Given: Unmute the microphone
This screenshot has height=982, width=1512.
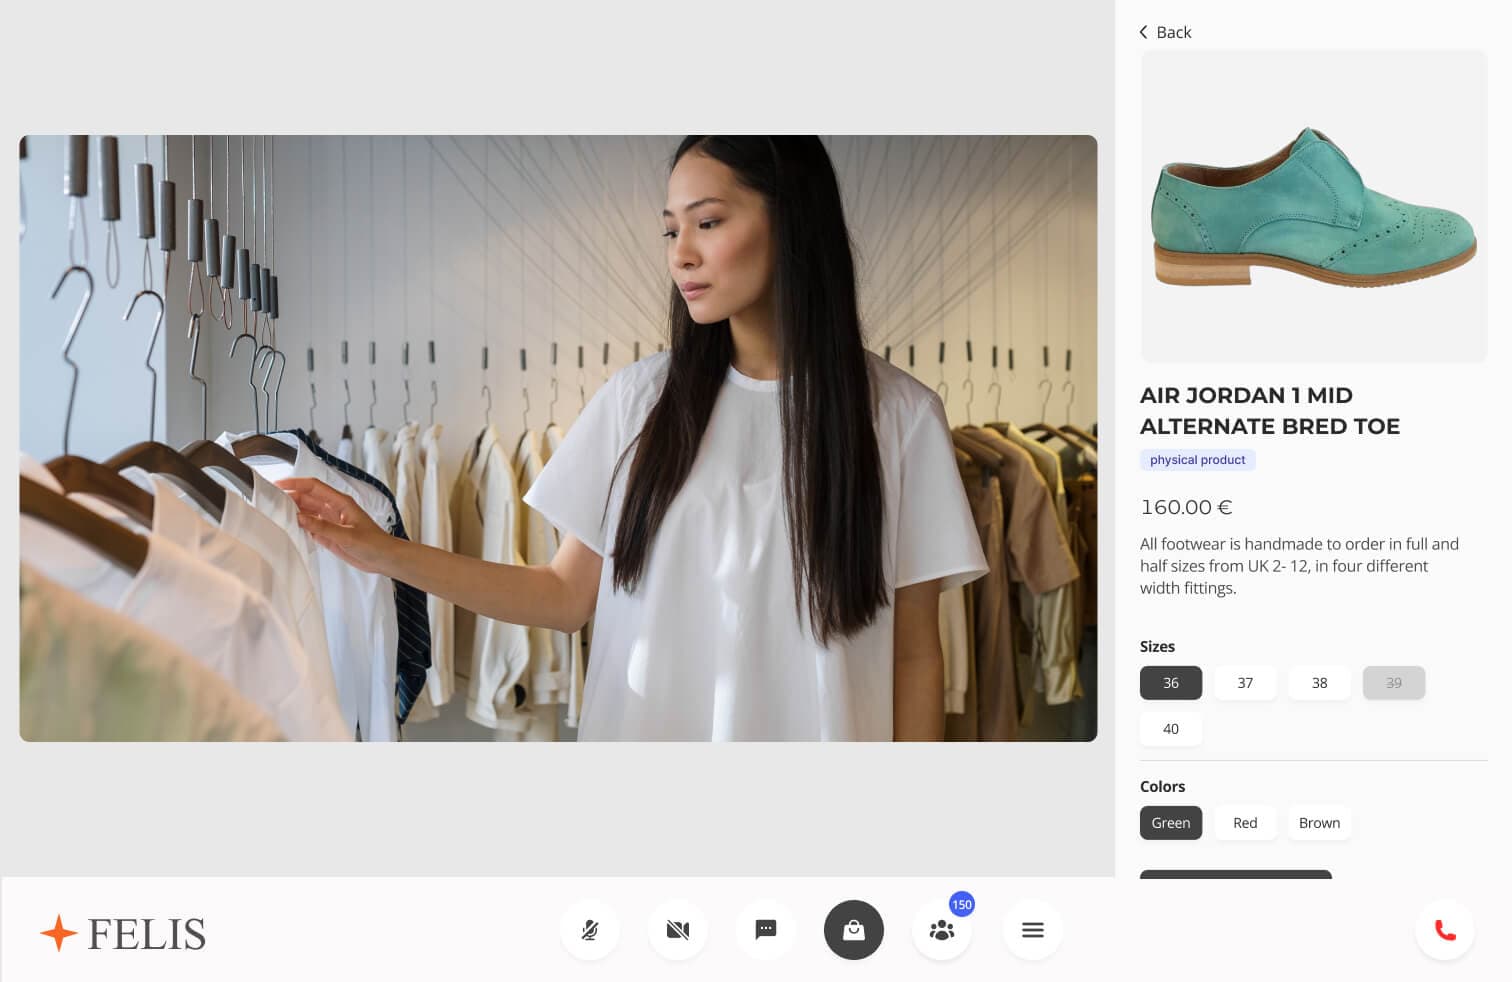Looking at the screenshot, I should pyautogui.click(x=590, y=930).
